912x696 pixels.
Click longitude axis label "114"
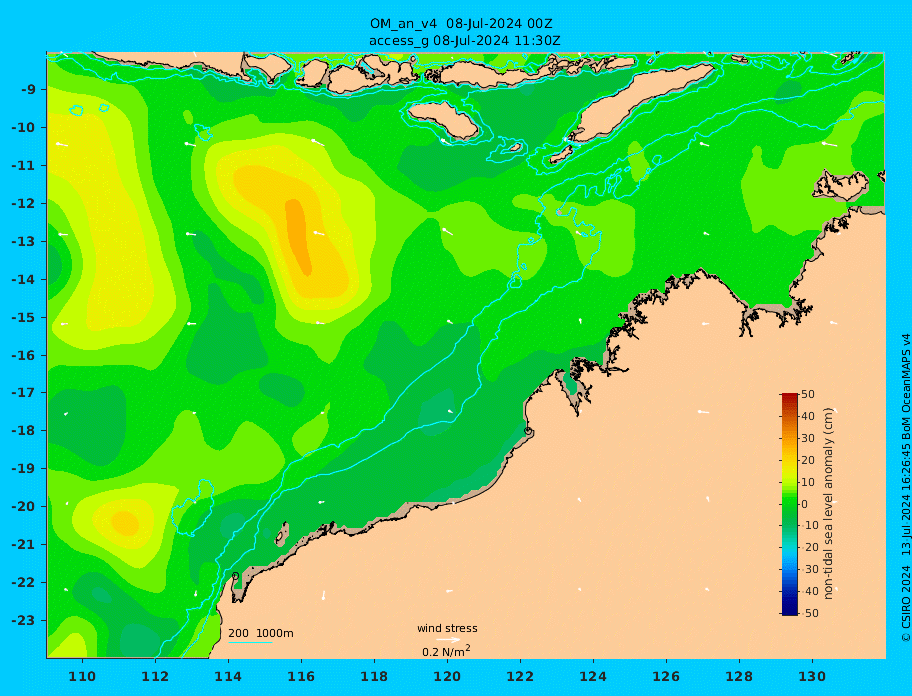click(228, 677)
